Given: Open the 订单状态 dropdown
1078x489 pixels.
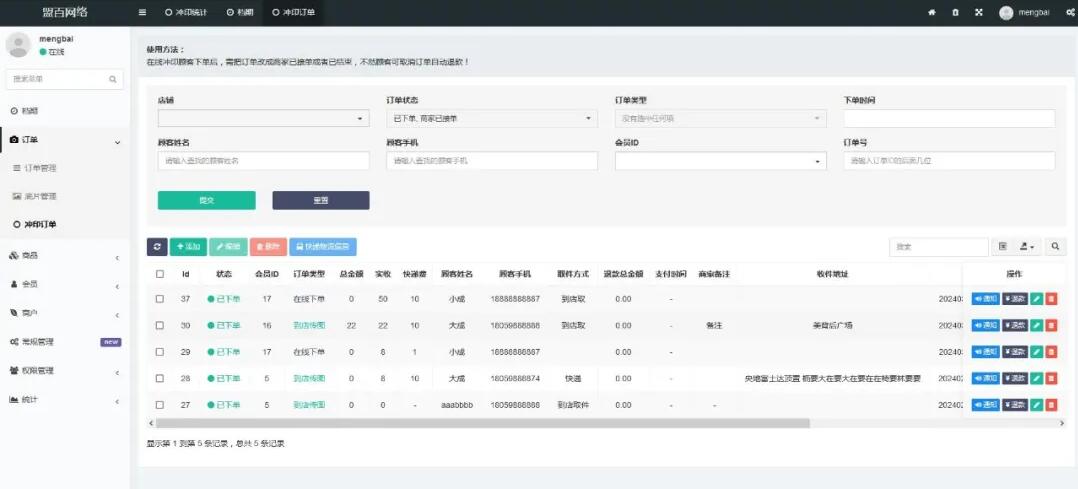Looking at the screenshot, I should (x=492, y=118).
